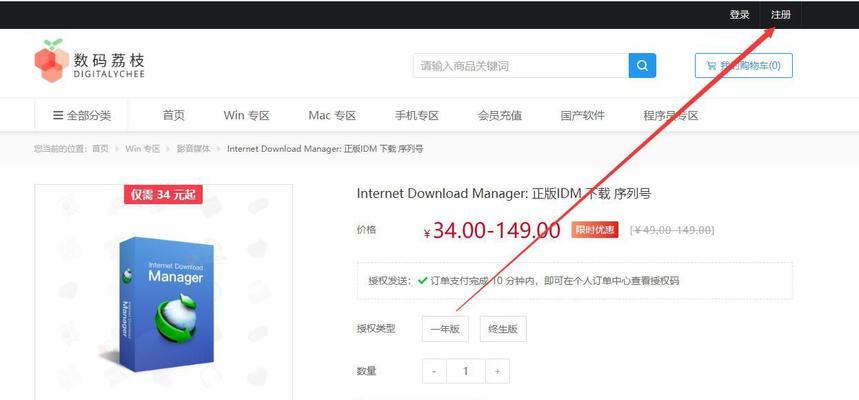Open the Win 专区 nav tab
859x400 pixels.
tap(247, 116)
